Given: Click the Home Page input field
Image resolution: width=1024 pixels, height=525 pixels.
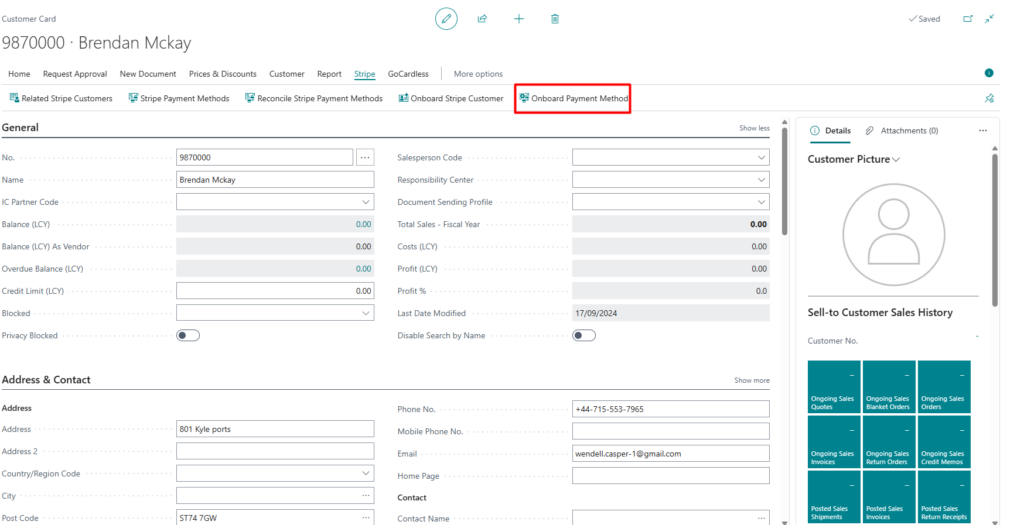Looking at the screenshot, I should [x=671, y=476].
